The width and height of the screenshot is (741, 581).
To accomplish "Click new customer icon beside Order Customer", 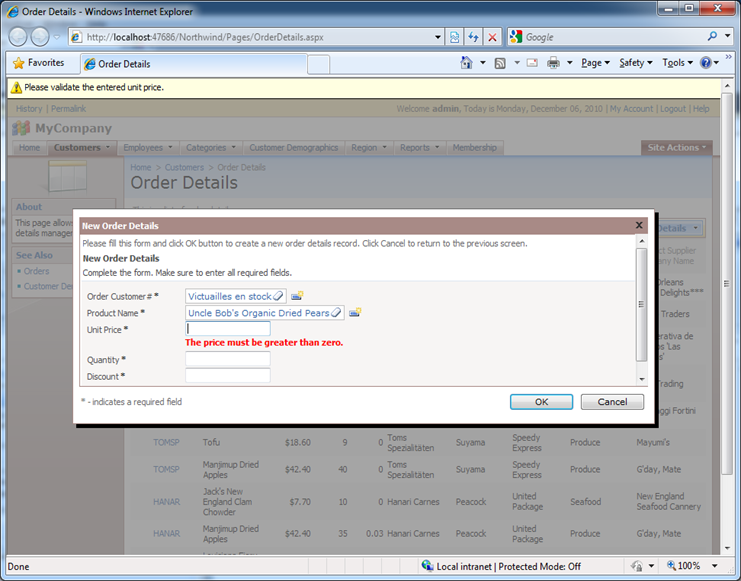I will pos(297,296).
